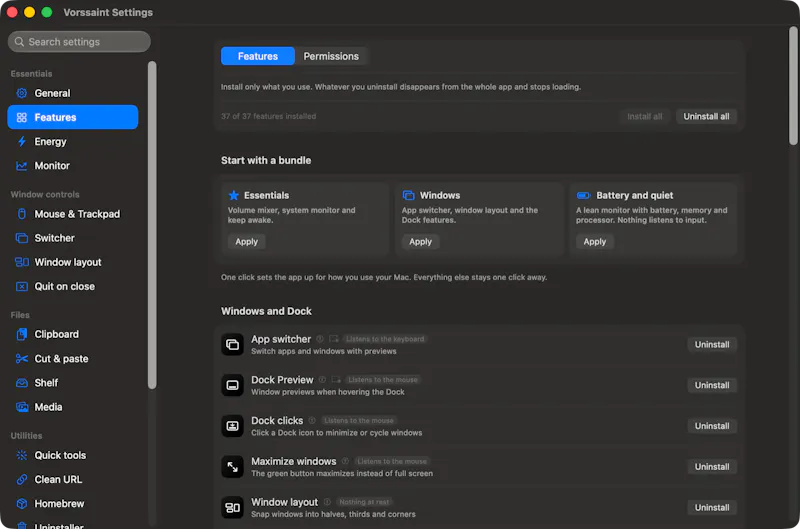Show info for Dock Preview feature
The width and height of the screenshot is (800, 529).
tap(322, 380)
